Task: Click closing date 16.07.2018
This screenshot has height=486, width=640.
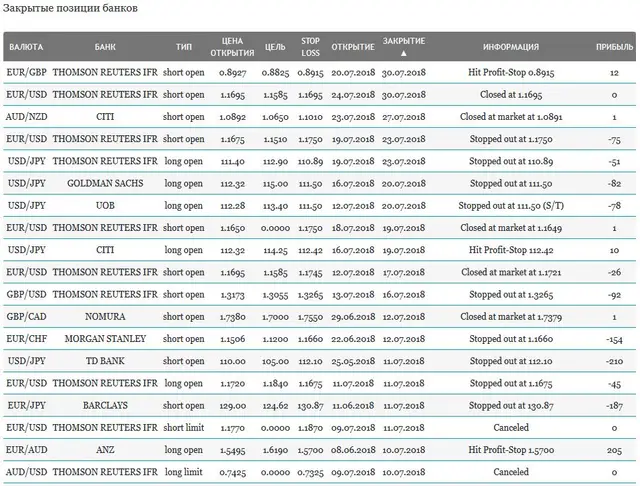Action: [x=404, y=295]
